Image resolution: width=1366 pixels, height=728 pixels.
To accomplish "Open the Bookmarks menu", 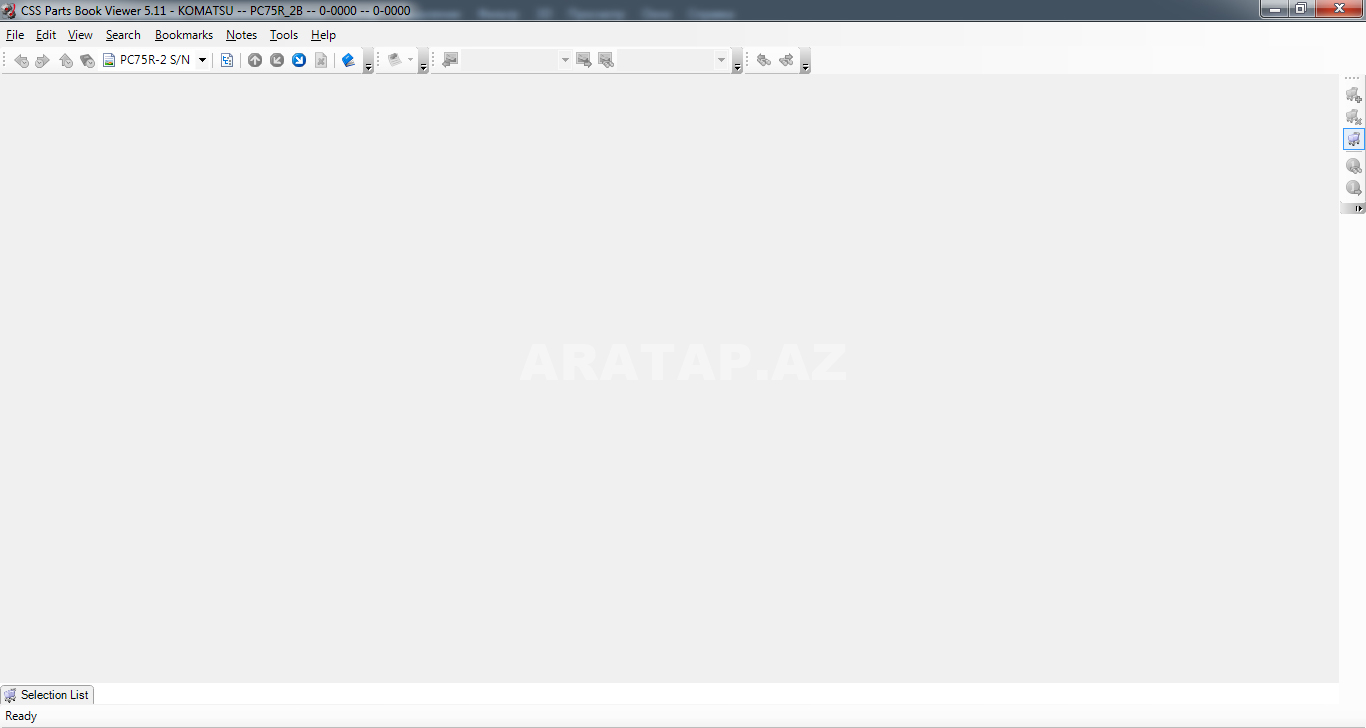I will [x=184, y=35].
